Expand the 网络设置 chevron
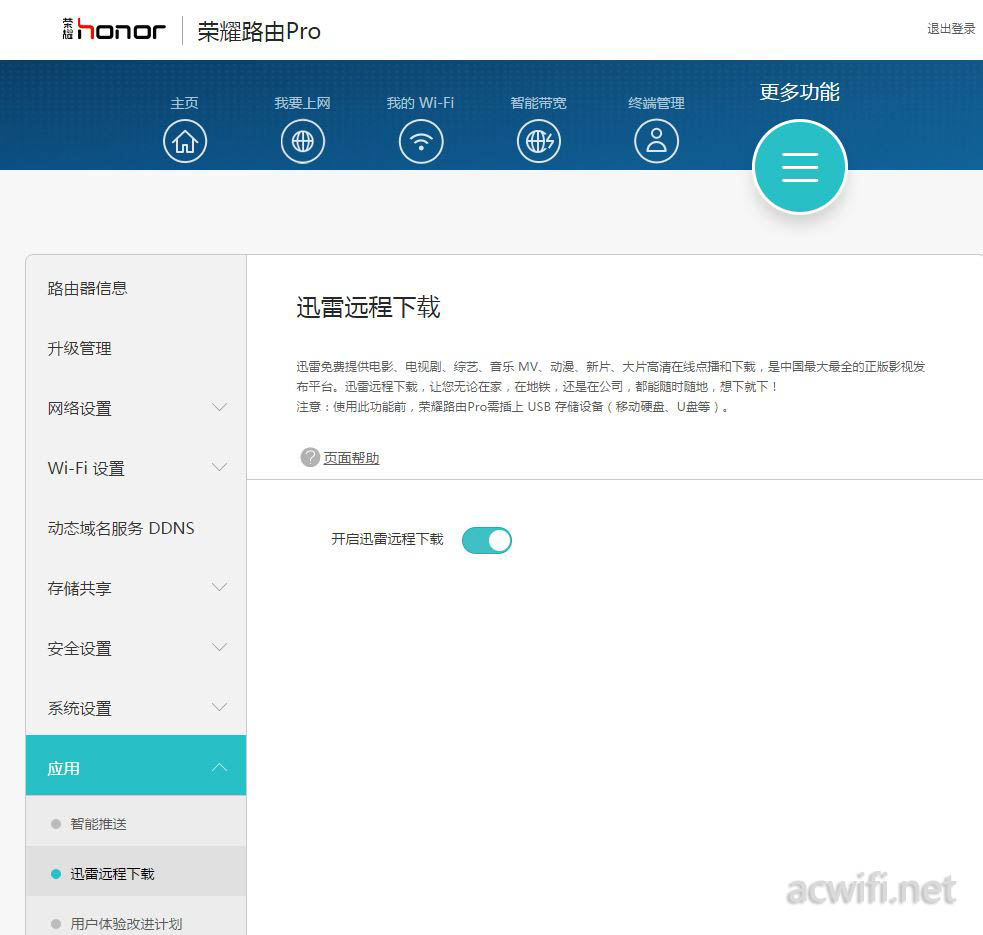 click(x=219, y=408)
